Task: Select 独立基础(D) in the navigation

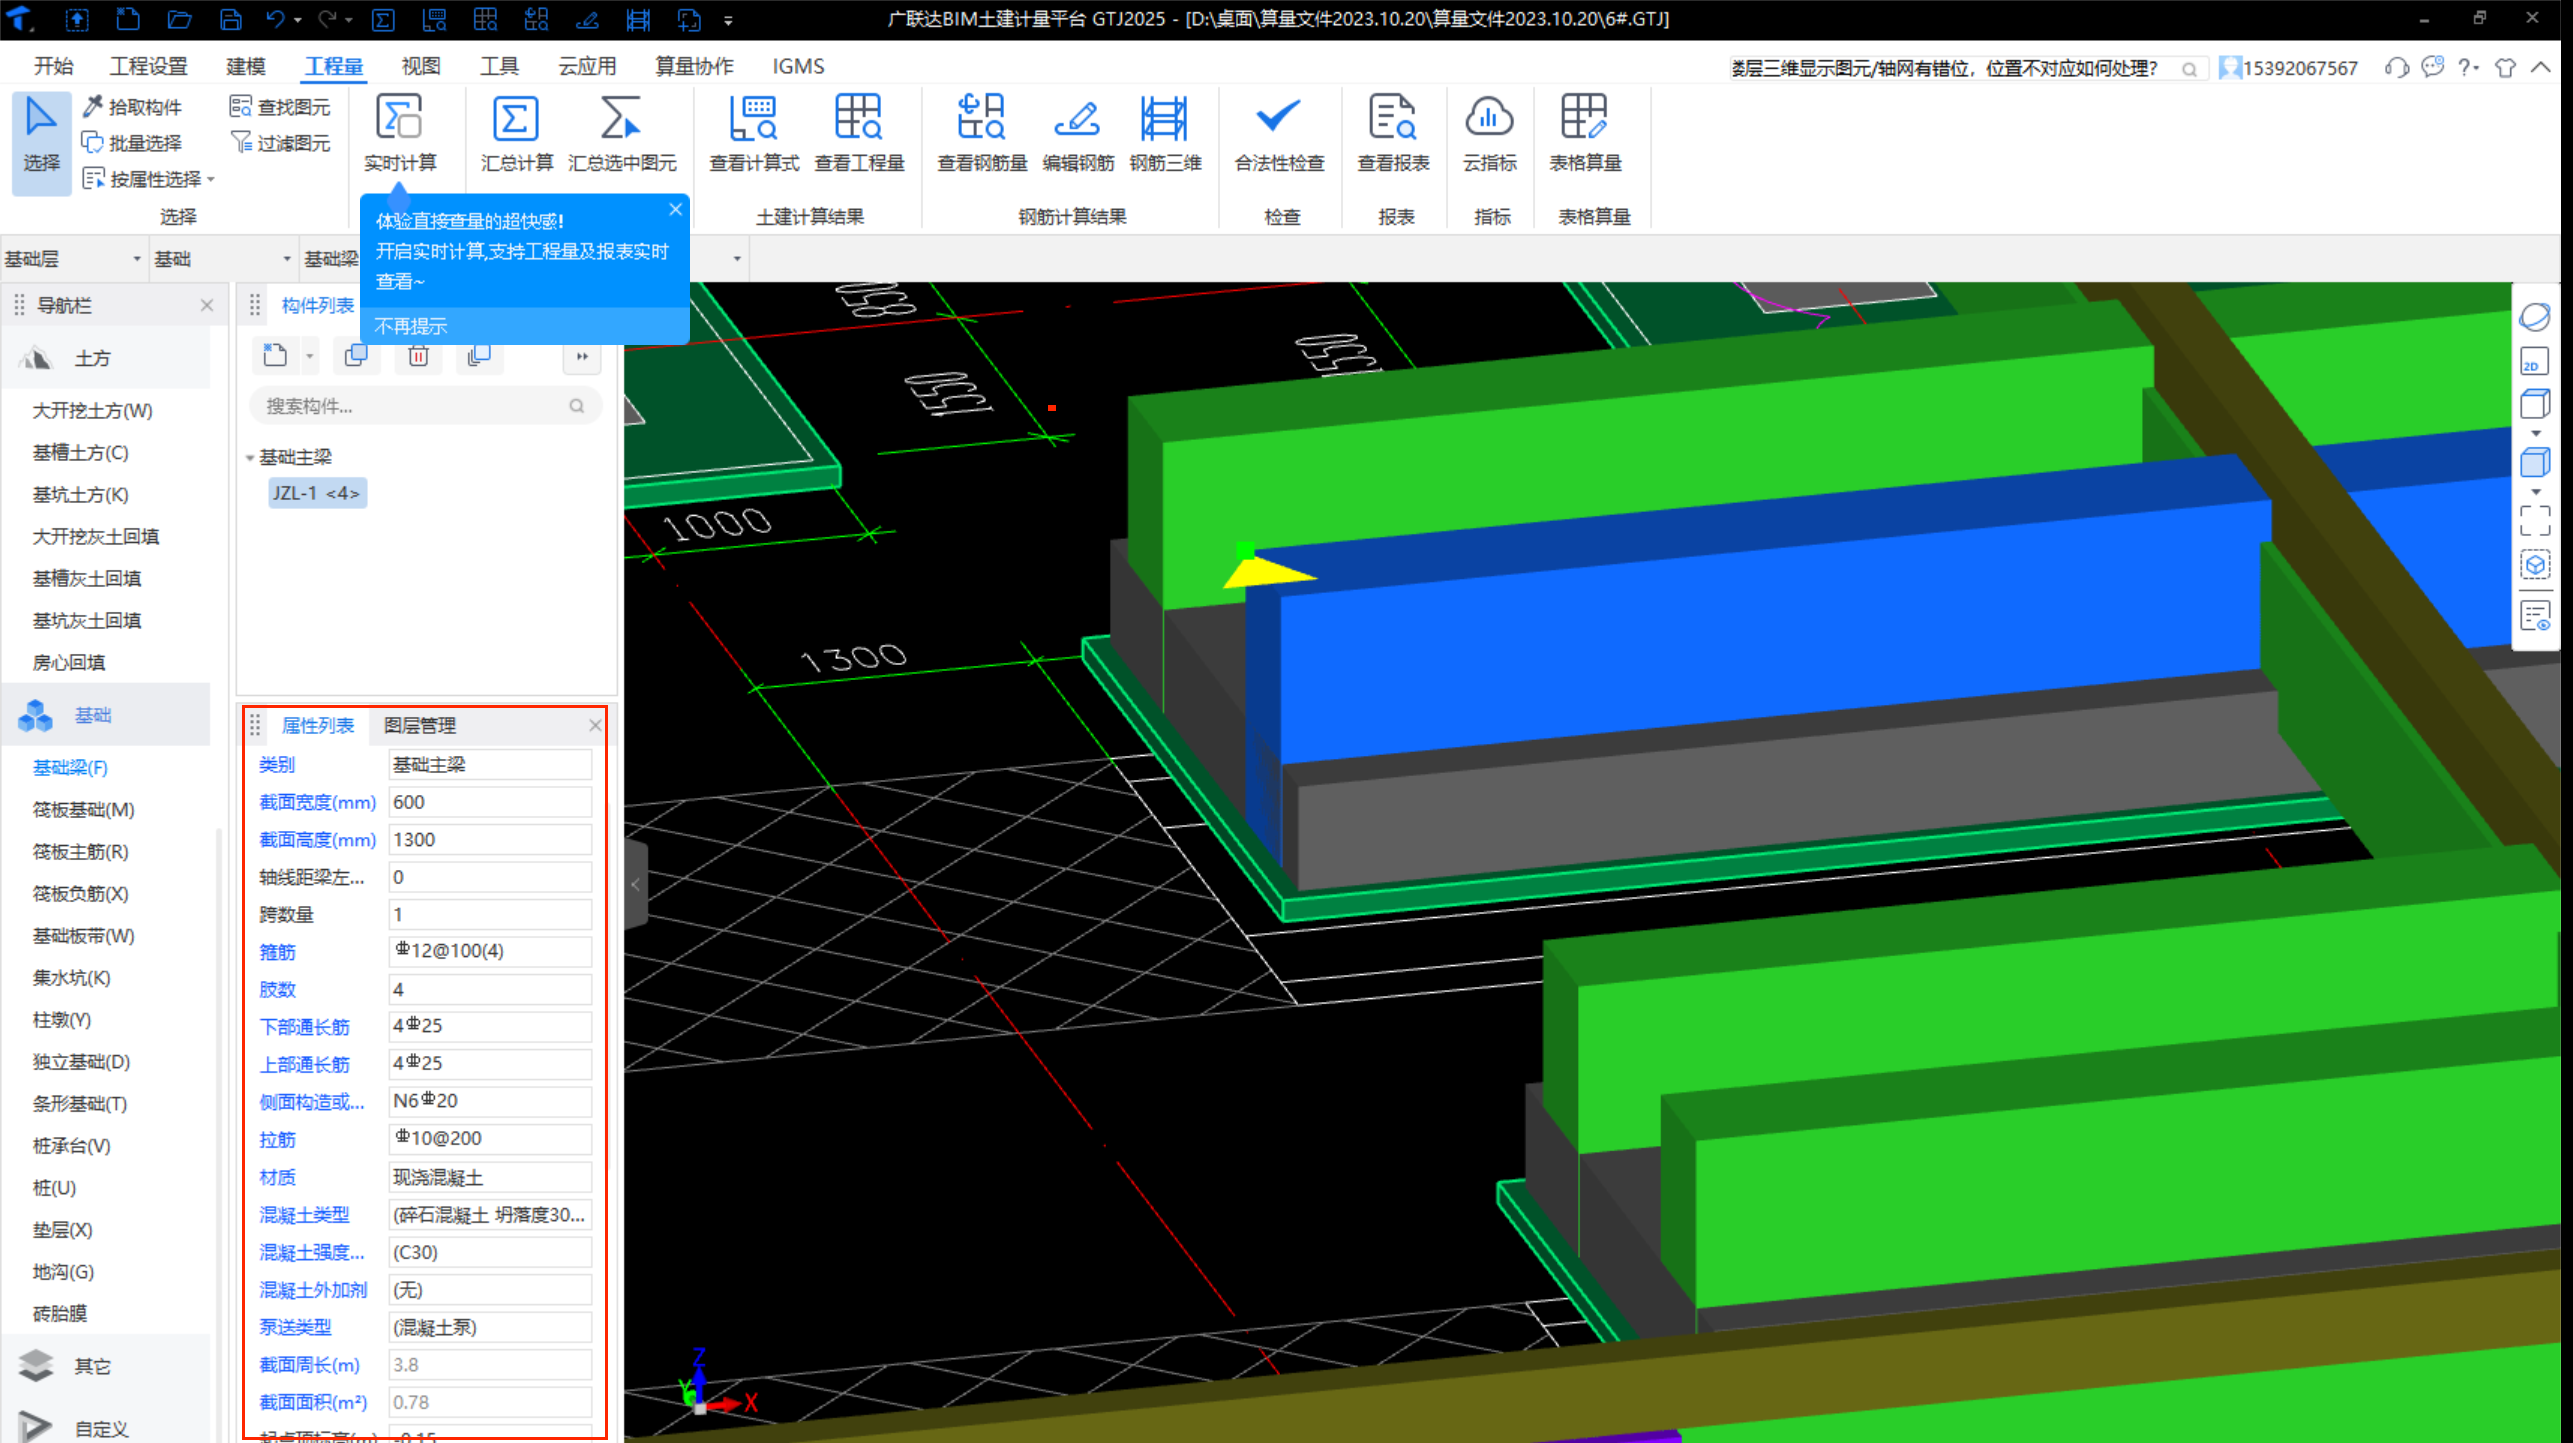Action: click(x=82, y=1061)
